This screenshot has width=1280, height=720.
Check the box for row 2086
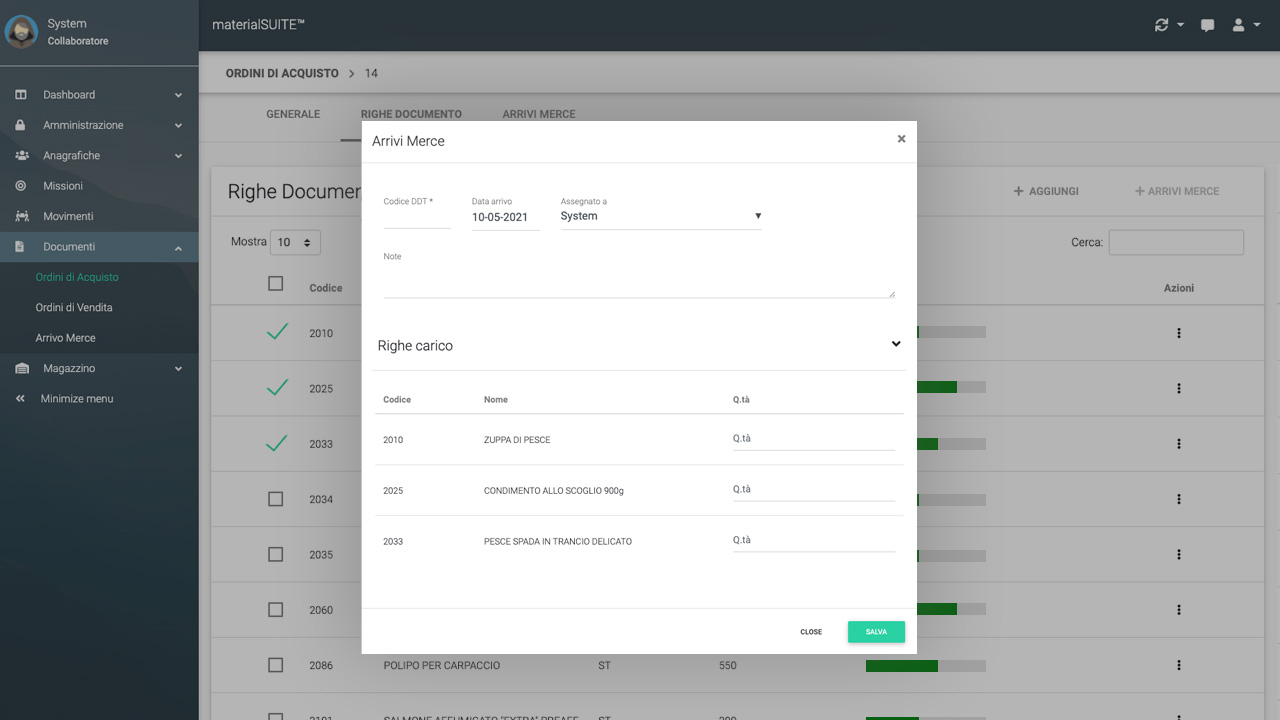tap(276, 665)
